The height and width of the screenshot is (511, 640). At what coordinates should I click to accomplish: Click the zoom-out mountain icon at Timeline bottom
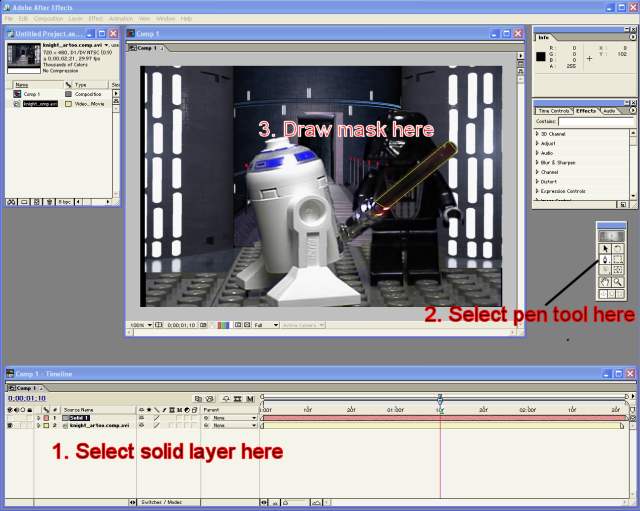(x=275, y=503)
